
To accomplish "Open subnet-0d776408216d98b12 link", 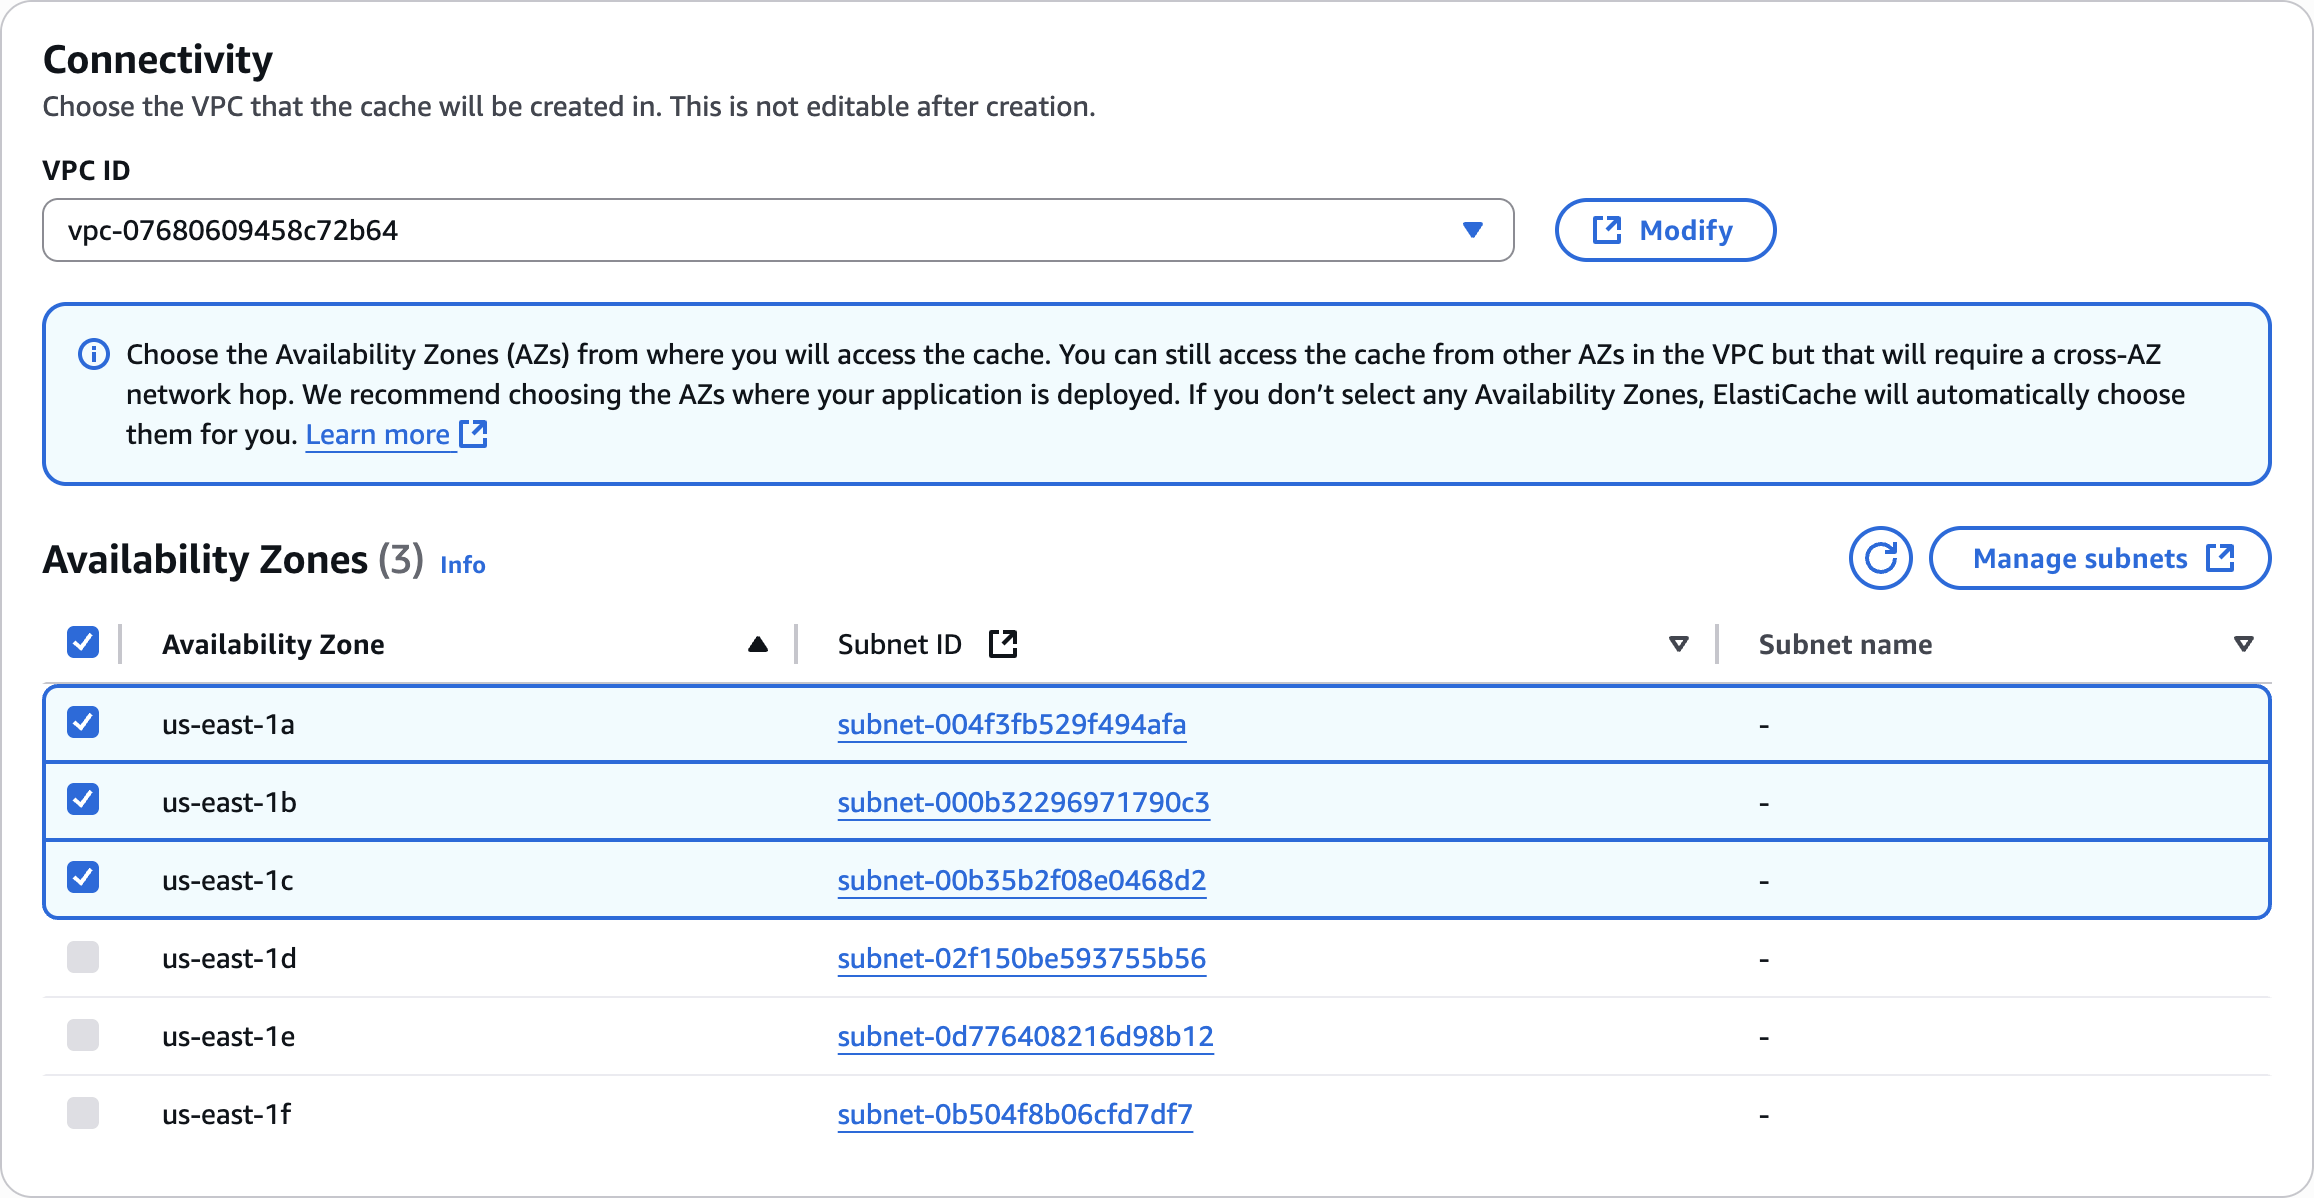I will point(1025,1036).
